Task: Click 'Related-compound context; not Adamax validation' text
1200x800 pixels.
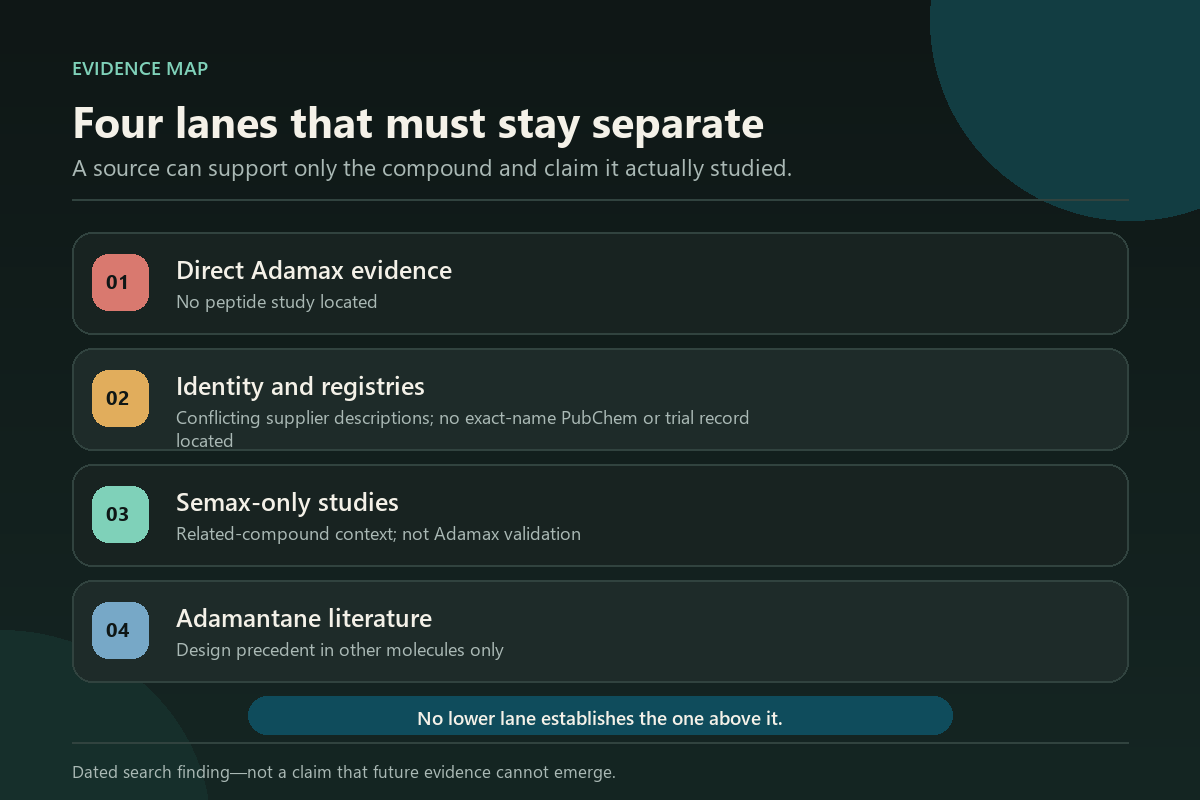Action: [x=378, y=534]
